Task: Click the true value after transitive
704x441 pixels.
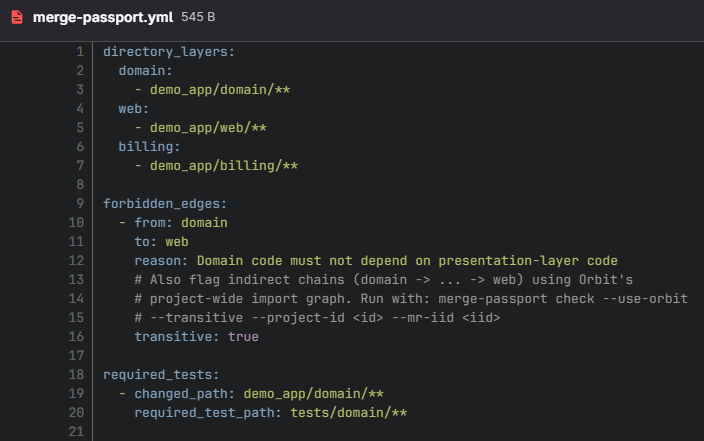Action: pos(243,337)
